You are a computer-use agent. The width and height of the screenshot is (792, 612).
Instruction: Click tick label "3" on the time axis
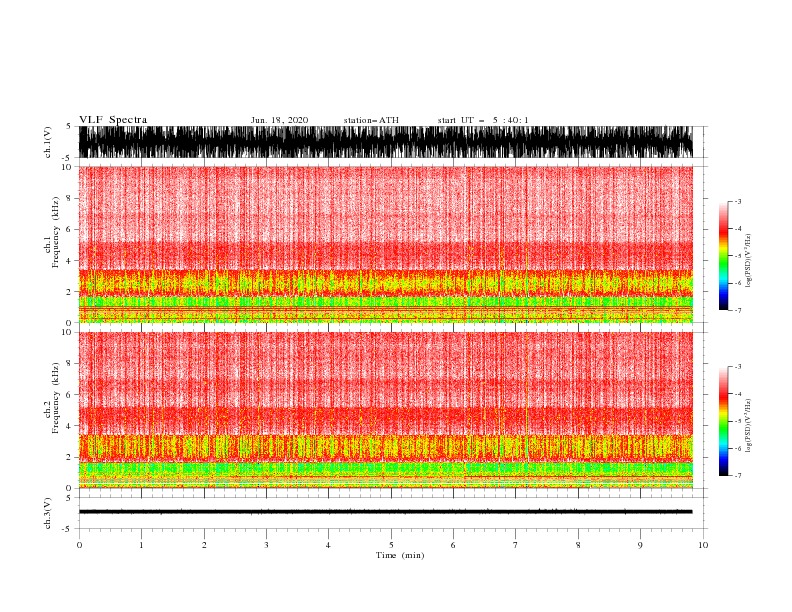(x=266, y=545)
